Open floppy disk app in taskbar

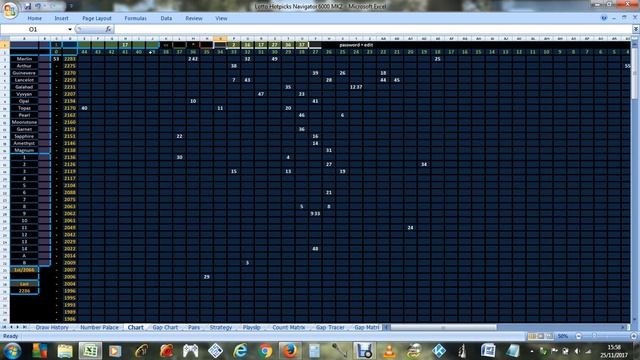(x=364, y=351)
